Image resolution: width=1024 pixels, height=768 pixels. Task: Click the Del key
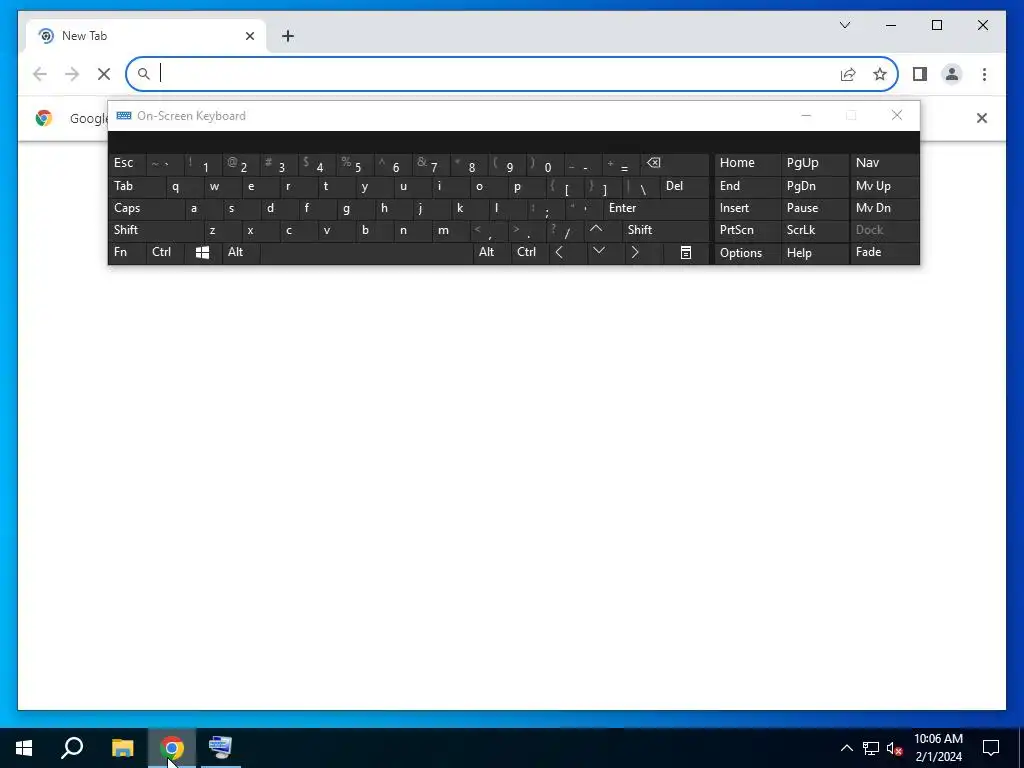pyautogui.click(x=684, y=187)
